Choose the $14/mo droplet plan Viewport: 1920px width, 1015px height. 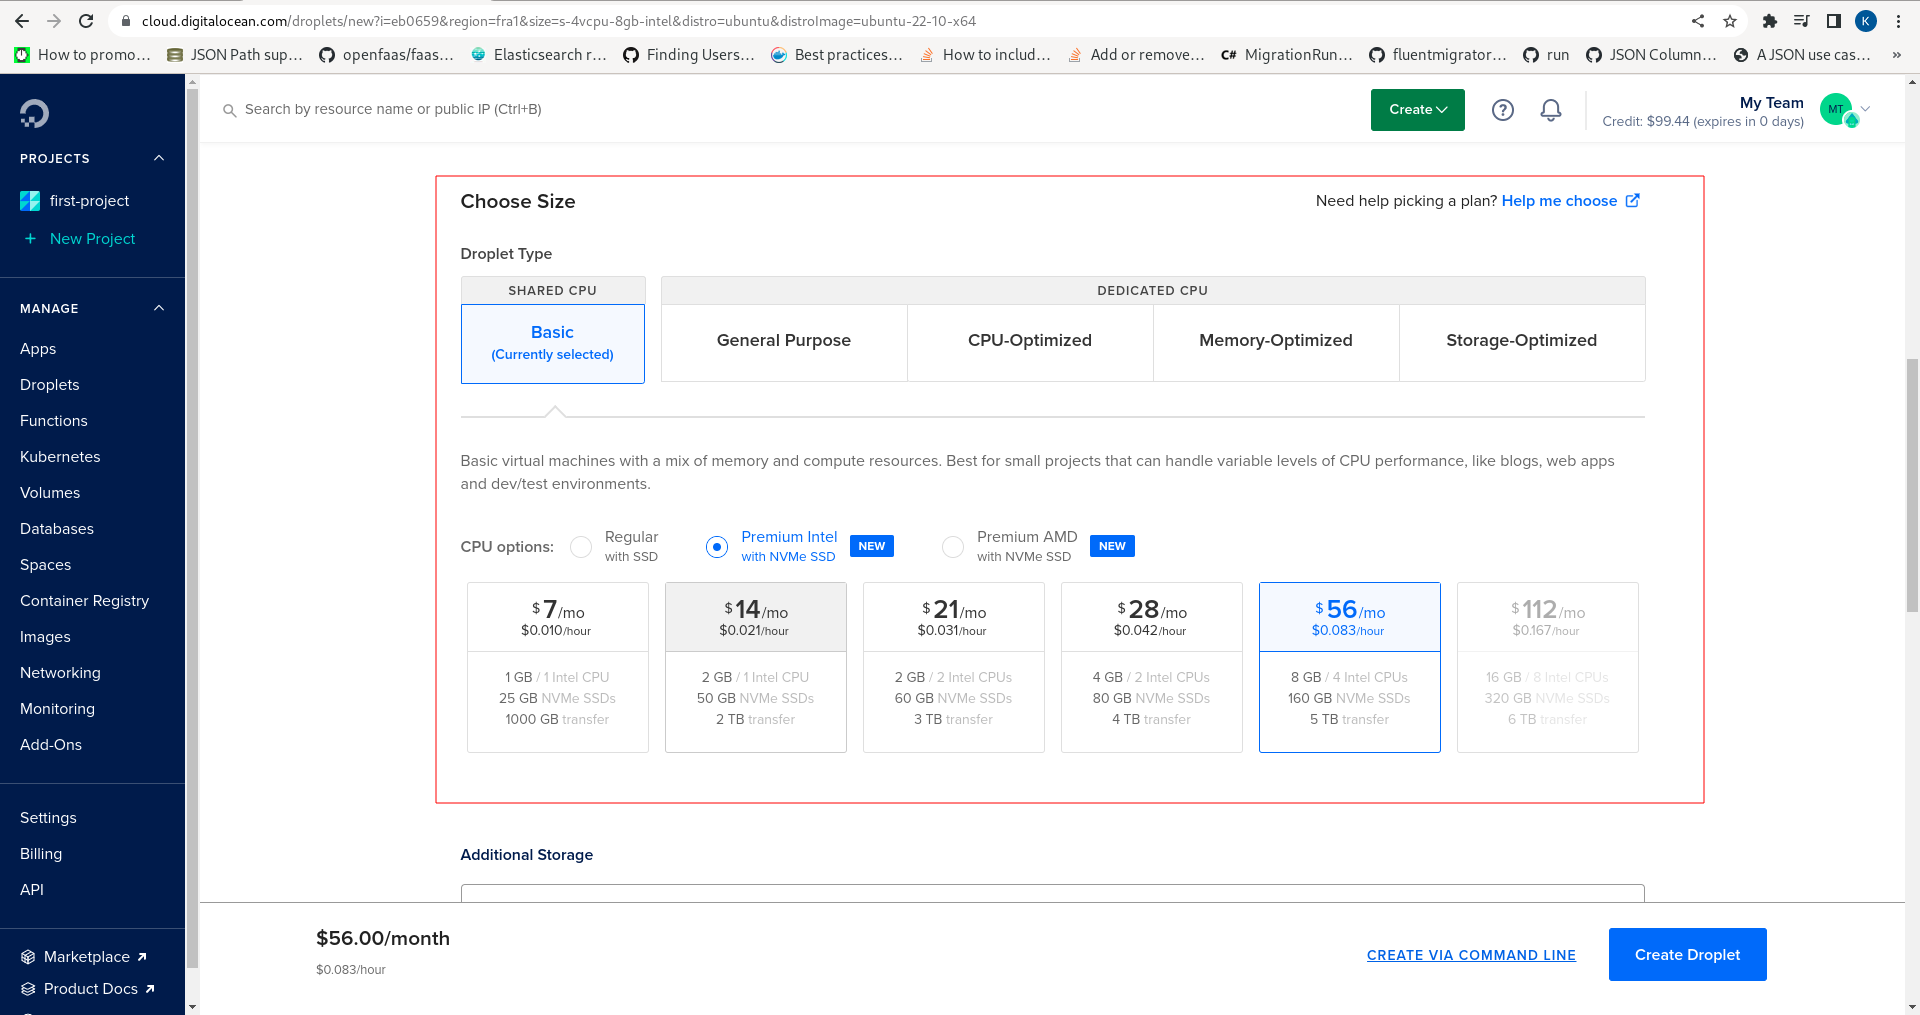tap(756, 667)
